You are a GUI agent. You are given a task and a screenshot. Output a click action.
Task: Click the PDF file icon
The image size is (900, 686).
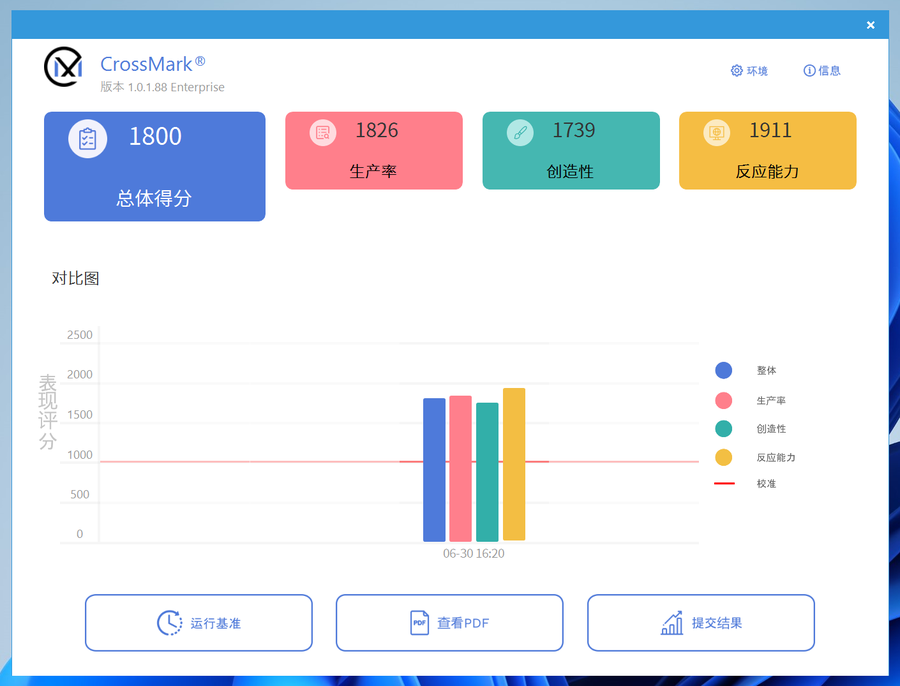420,623
